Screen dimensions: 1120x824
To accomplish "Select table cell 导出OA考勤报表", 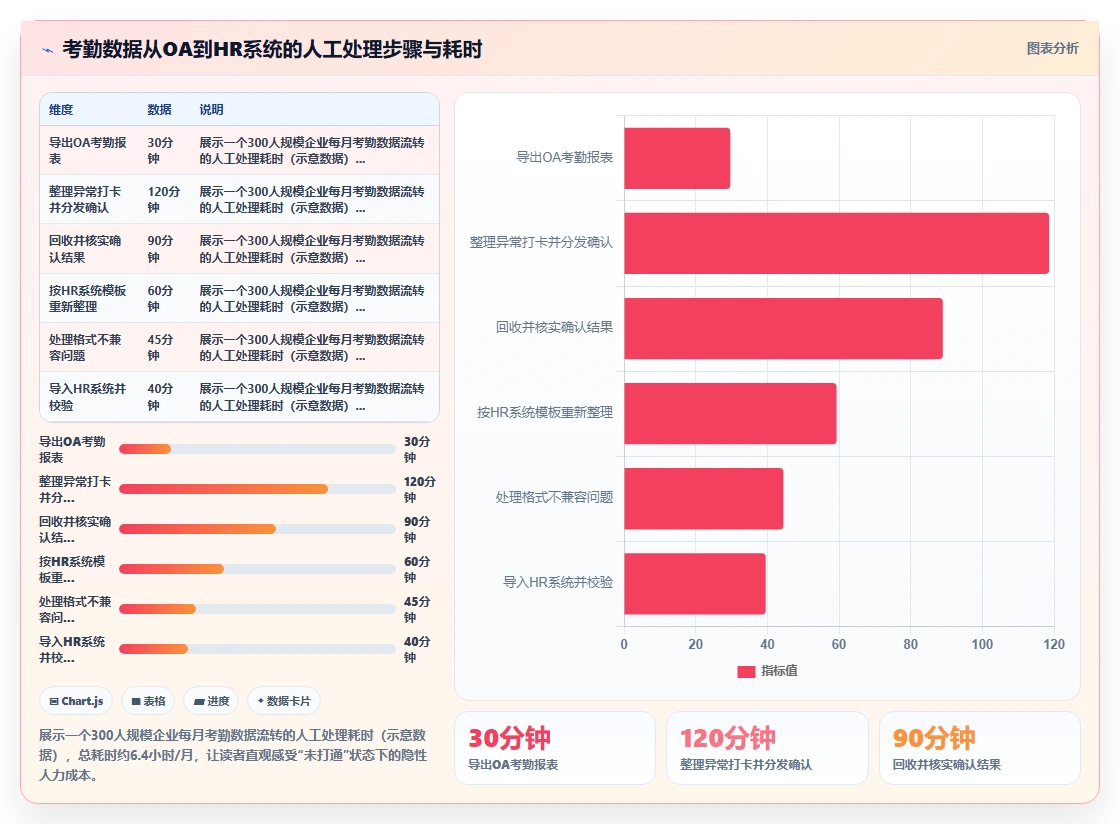I will 88,151.
